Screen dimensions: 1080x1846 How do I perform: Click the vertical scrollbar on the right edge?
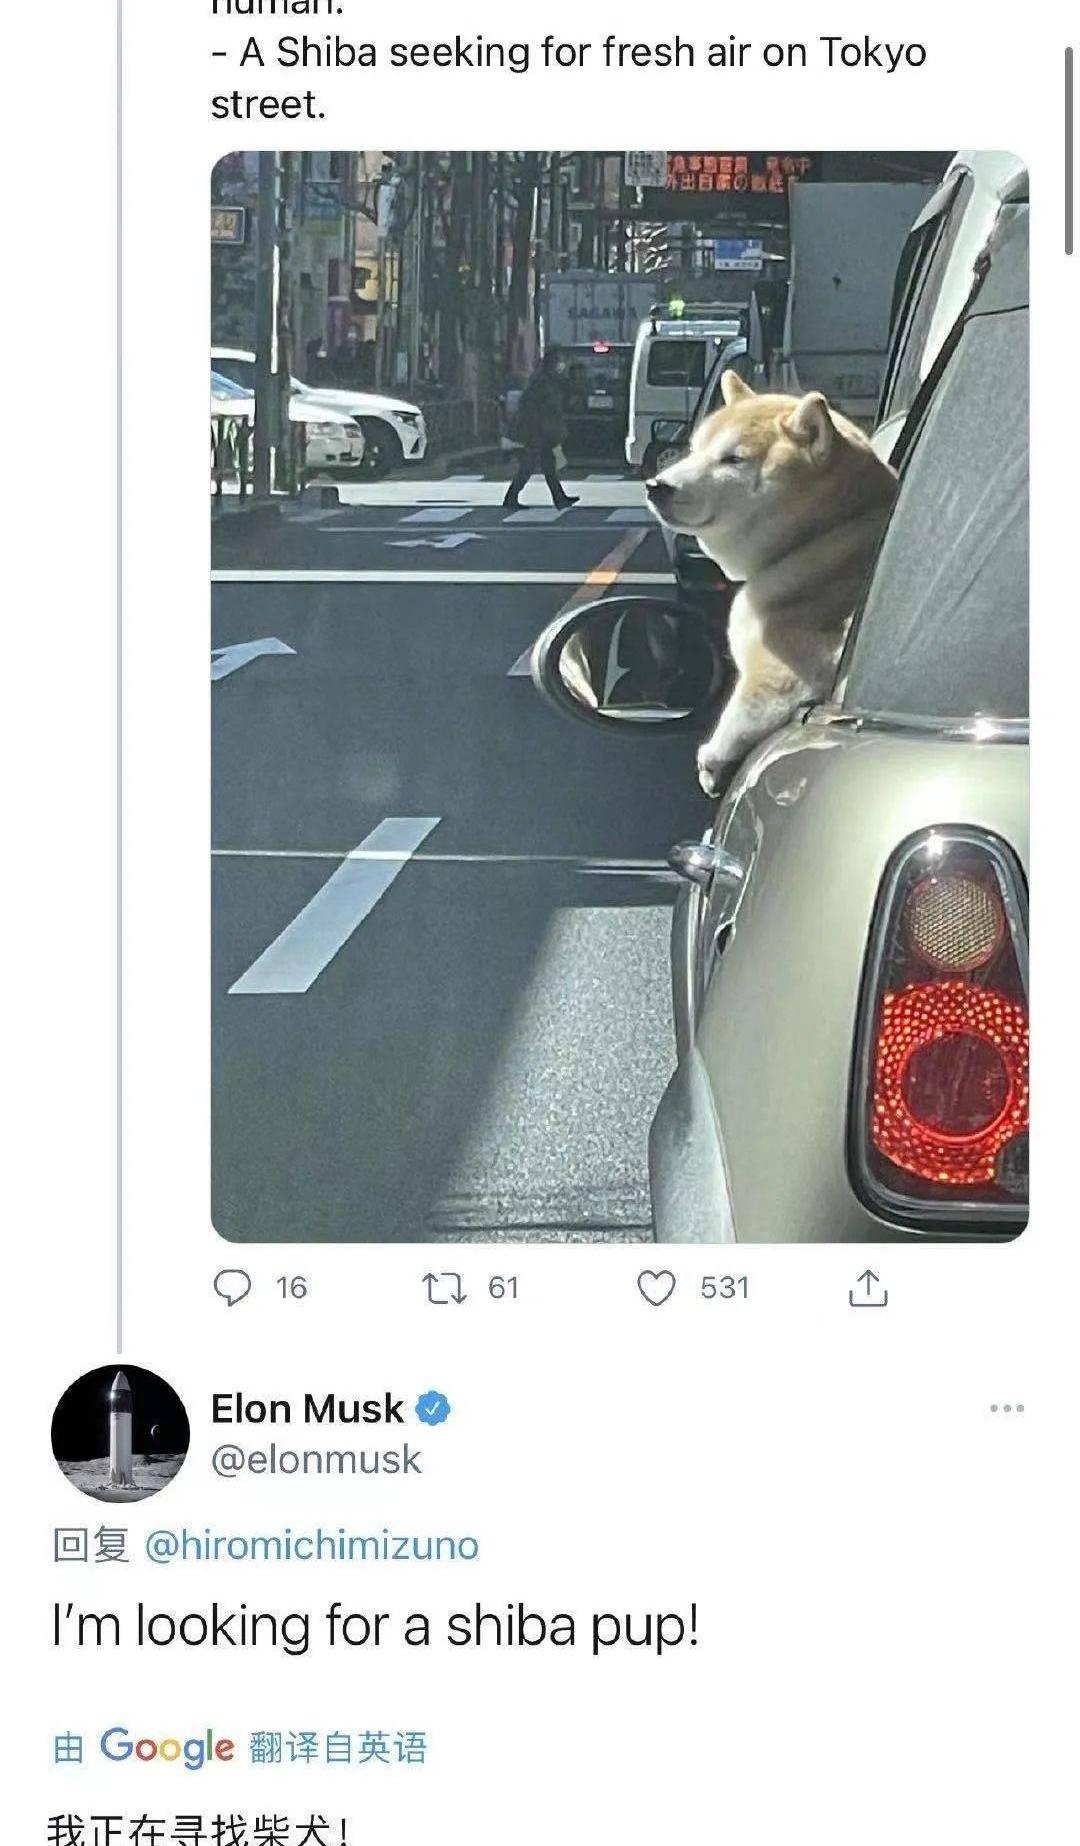pos(1069,150)
